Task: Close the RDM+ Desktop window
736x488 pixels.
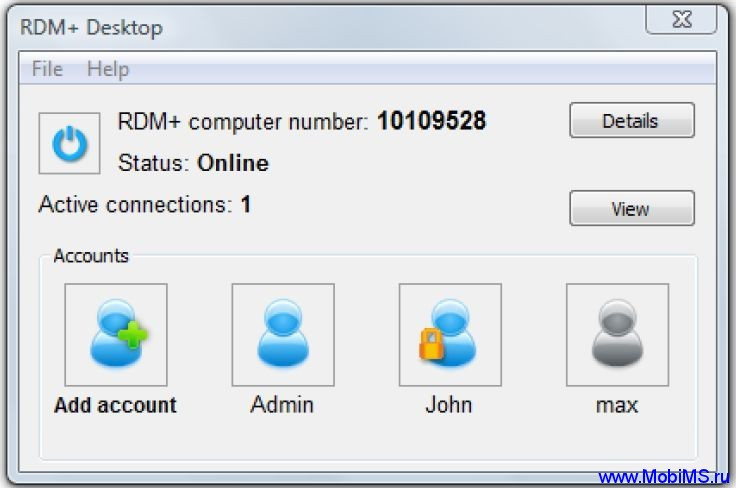Action: (682, 20)
